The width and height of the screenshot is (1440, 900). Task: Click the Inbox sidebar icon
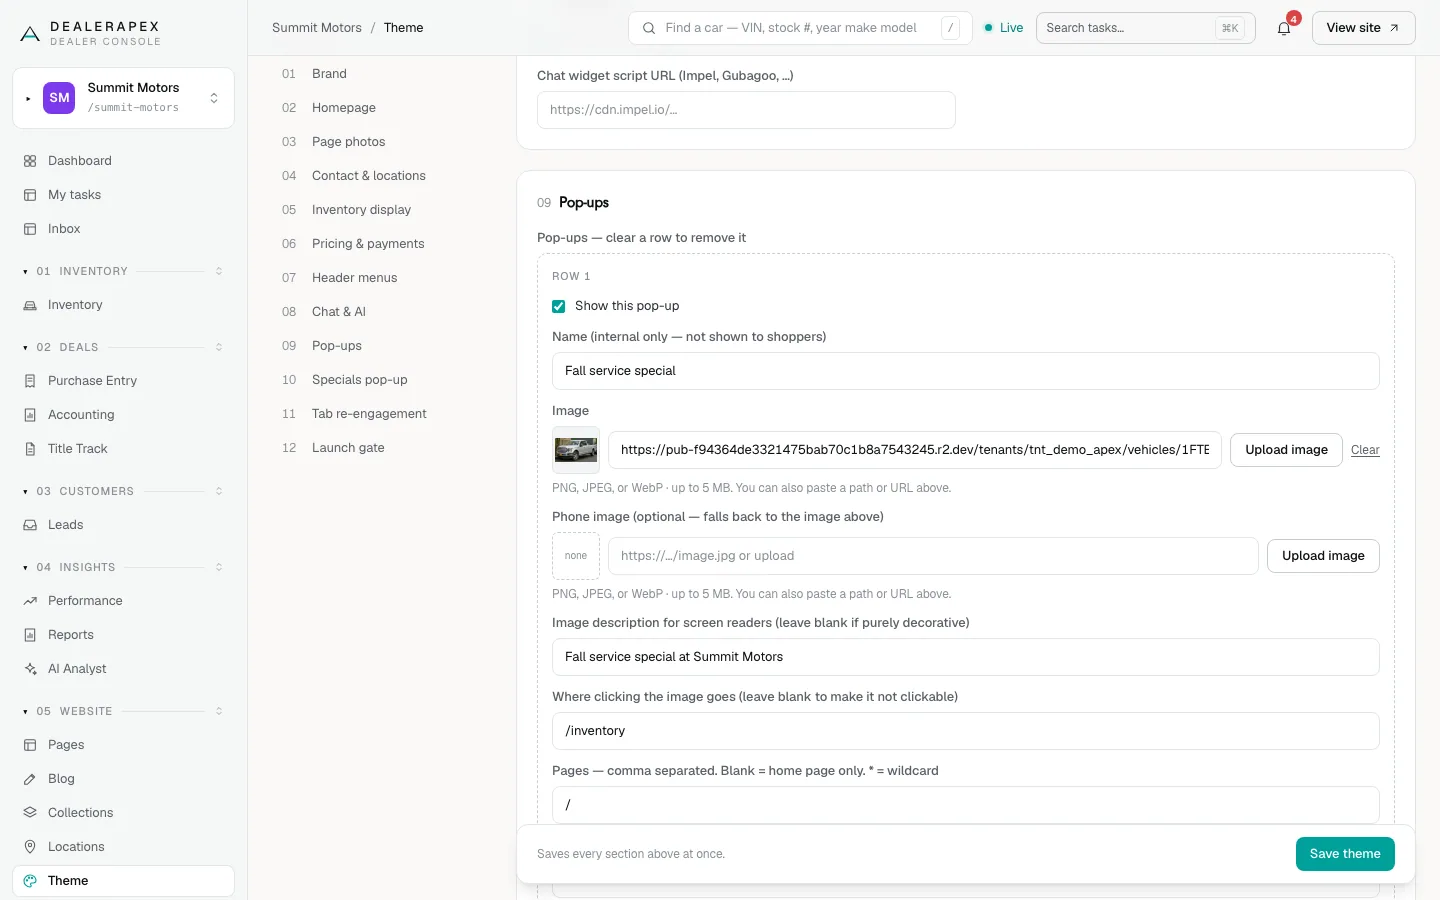coord(30,229)
